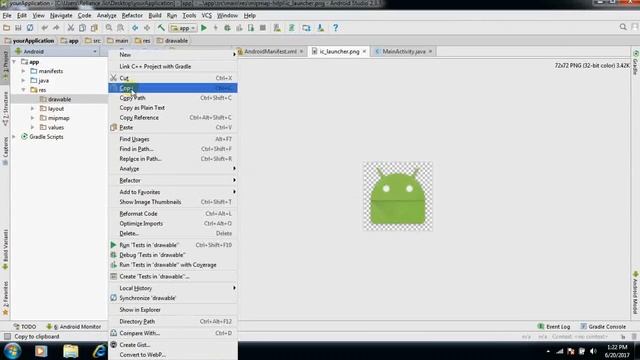Viewport: 640px width, 360px height.
Task: Click the Redo toolbar arrow
Action: (56, 28)
